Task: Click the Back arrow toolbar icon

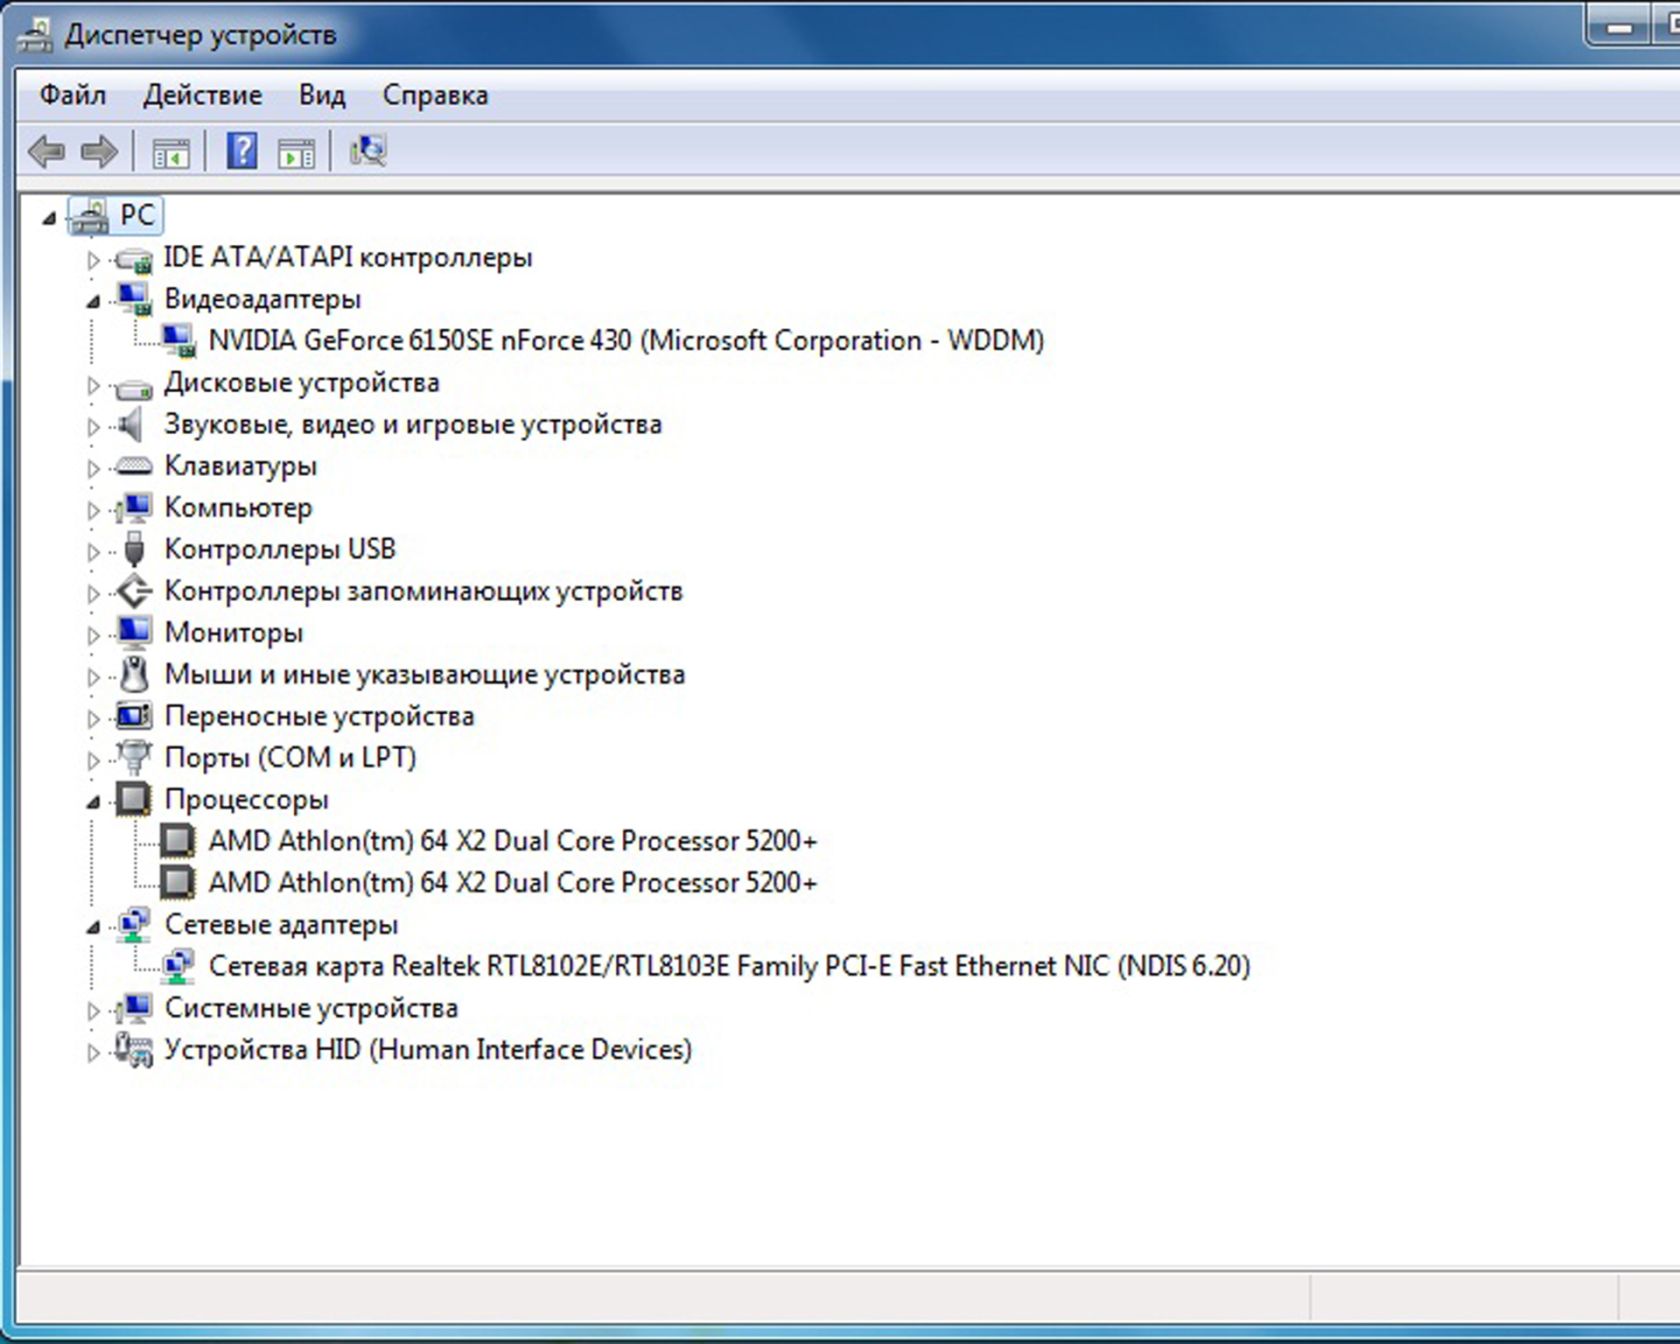Action: tap(46, 151)
